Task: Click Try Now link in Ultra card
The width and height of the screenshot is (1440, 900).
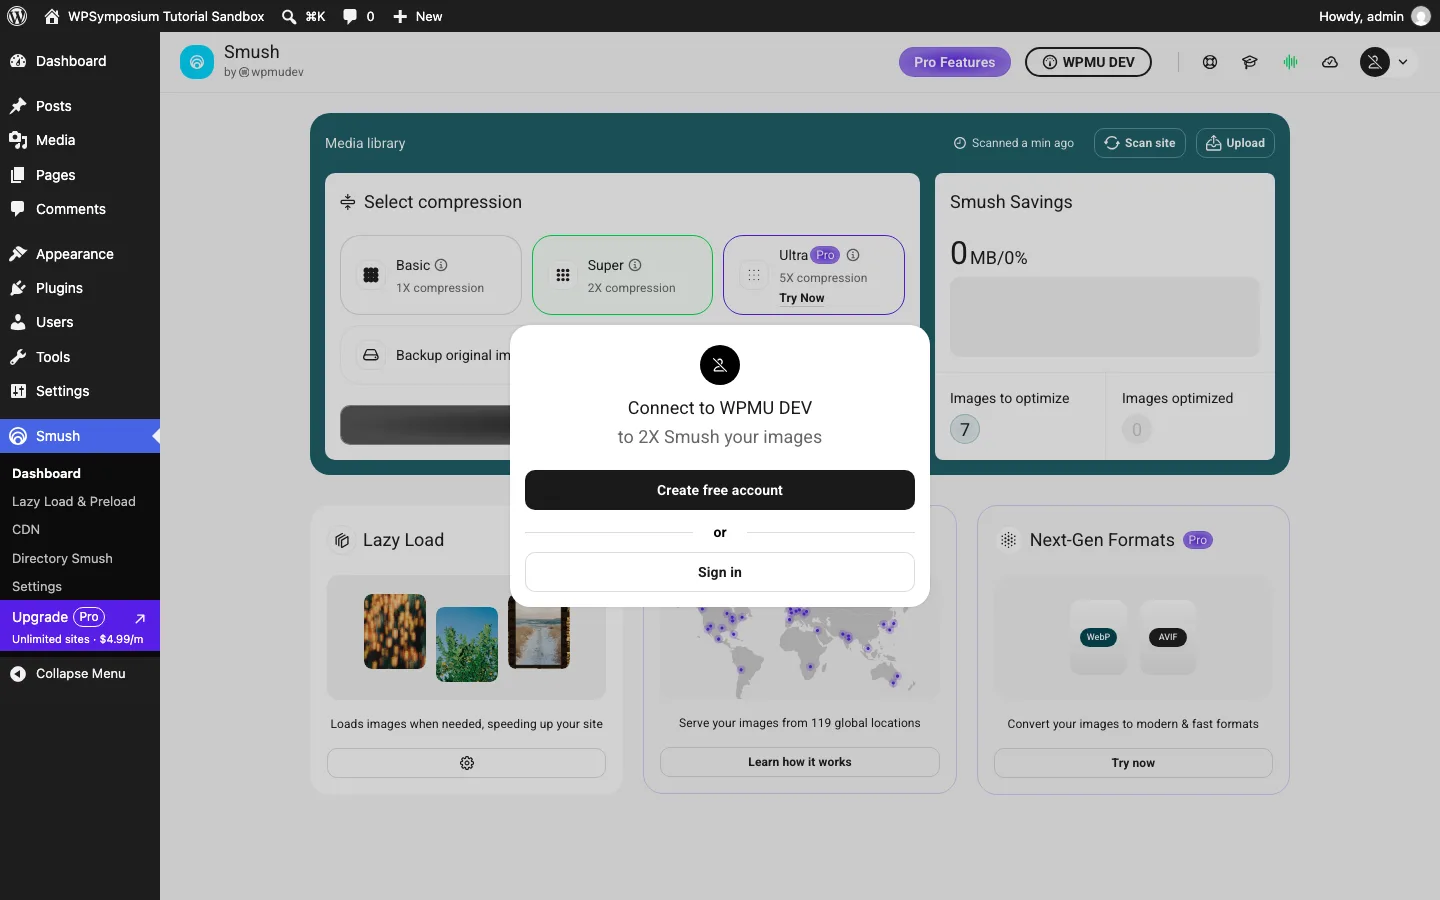Action: (x=802, y=298)
